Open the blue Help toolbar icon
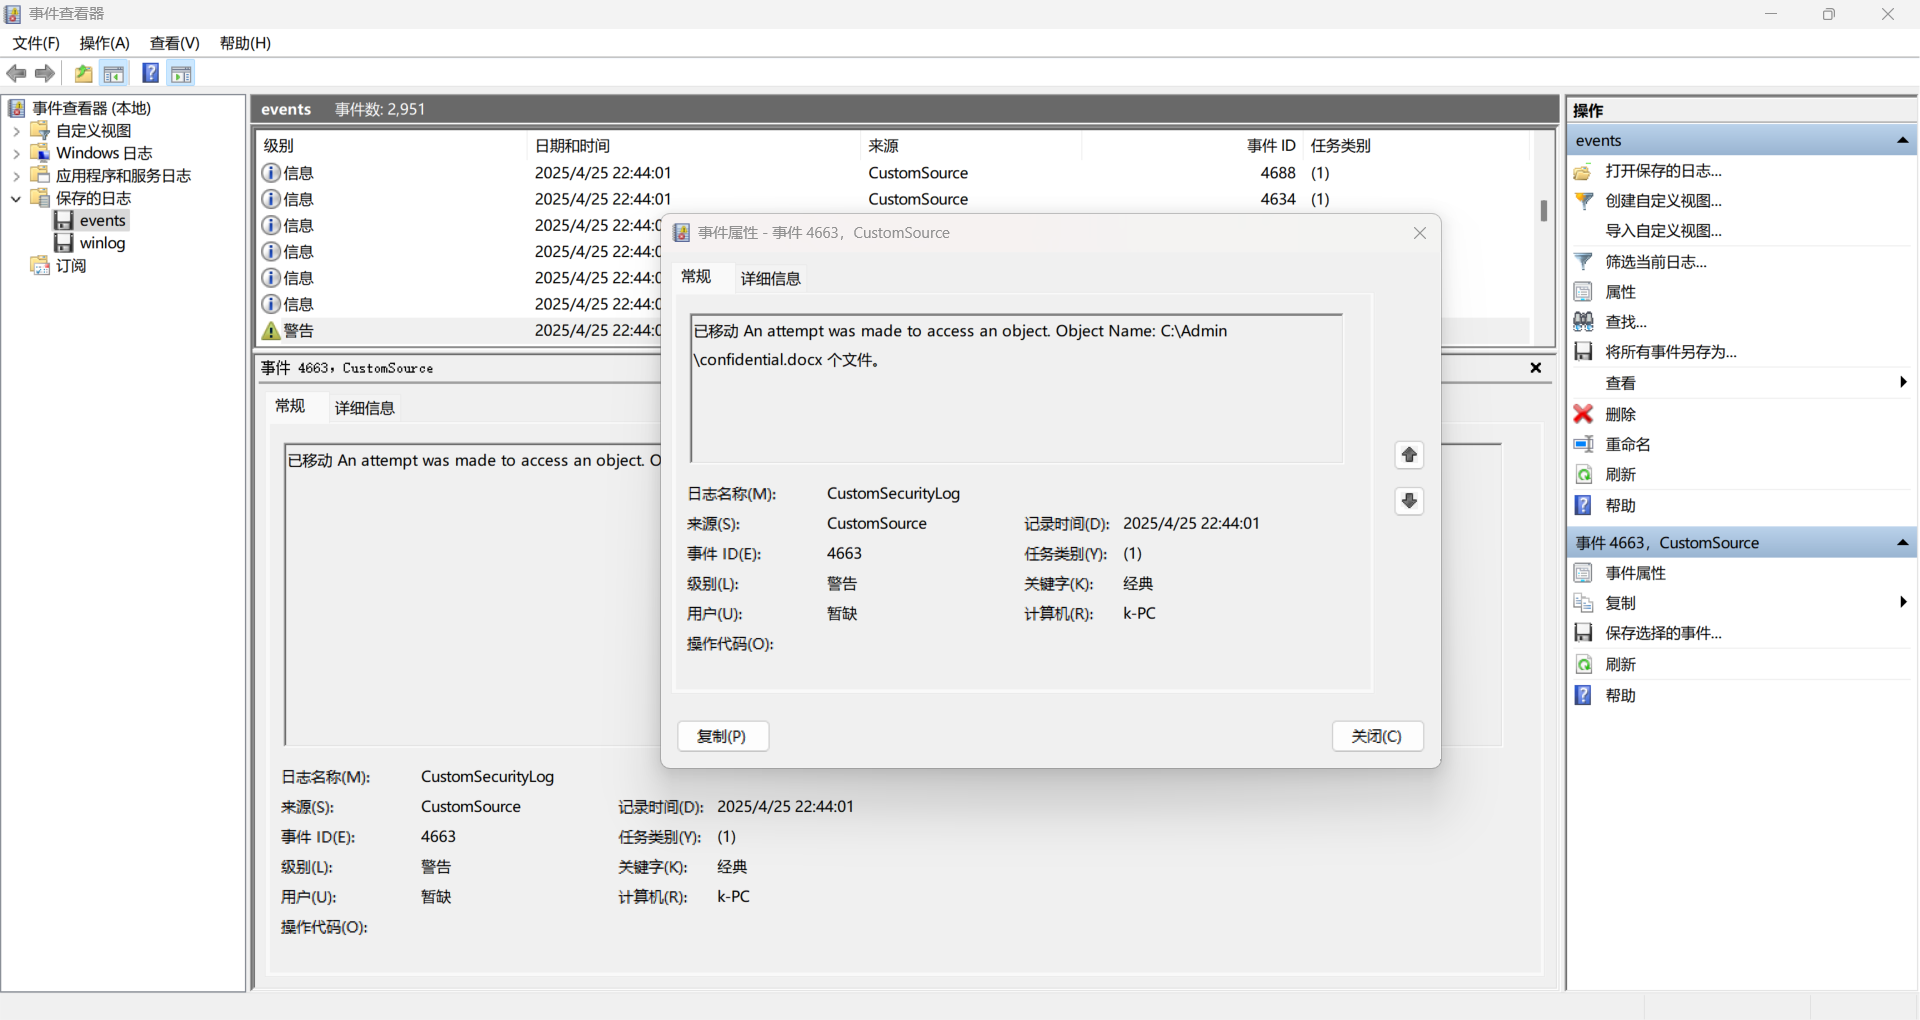This screenshot has width=1920, height=1020. (x=151, y=73)
